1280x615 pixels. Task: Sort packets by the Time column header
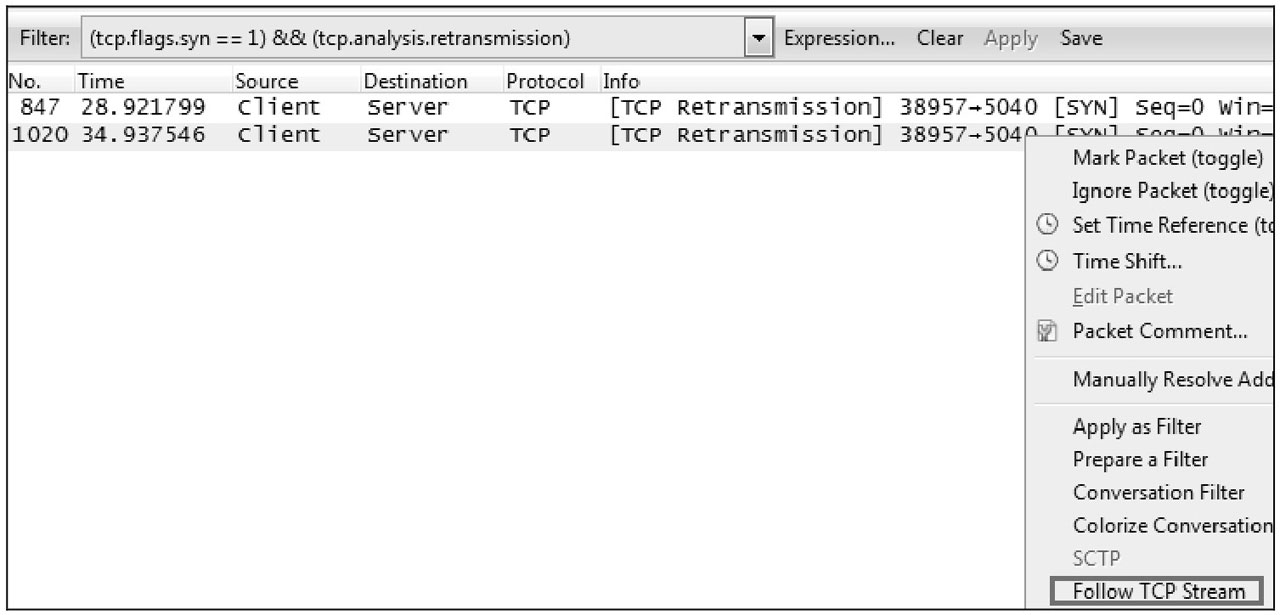(x=101, y=81)
